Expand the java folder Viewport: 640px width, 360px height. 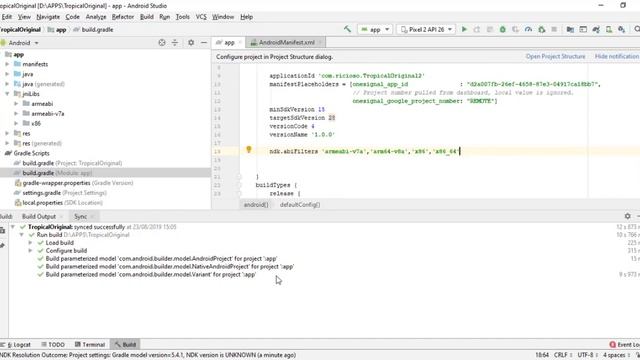click(x=7, y=74)
